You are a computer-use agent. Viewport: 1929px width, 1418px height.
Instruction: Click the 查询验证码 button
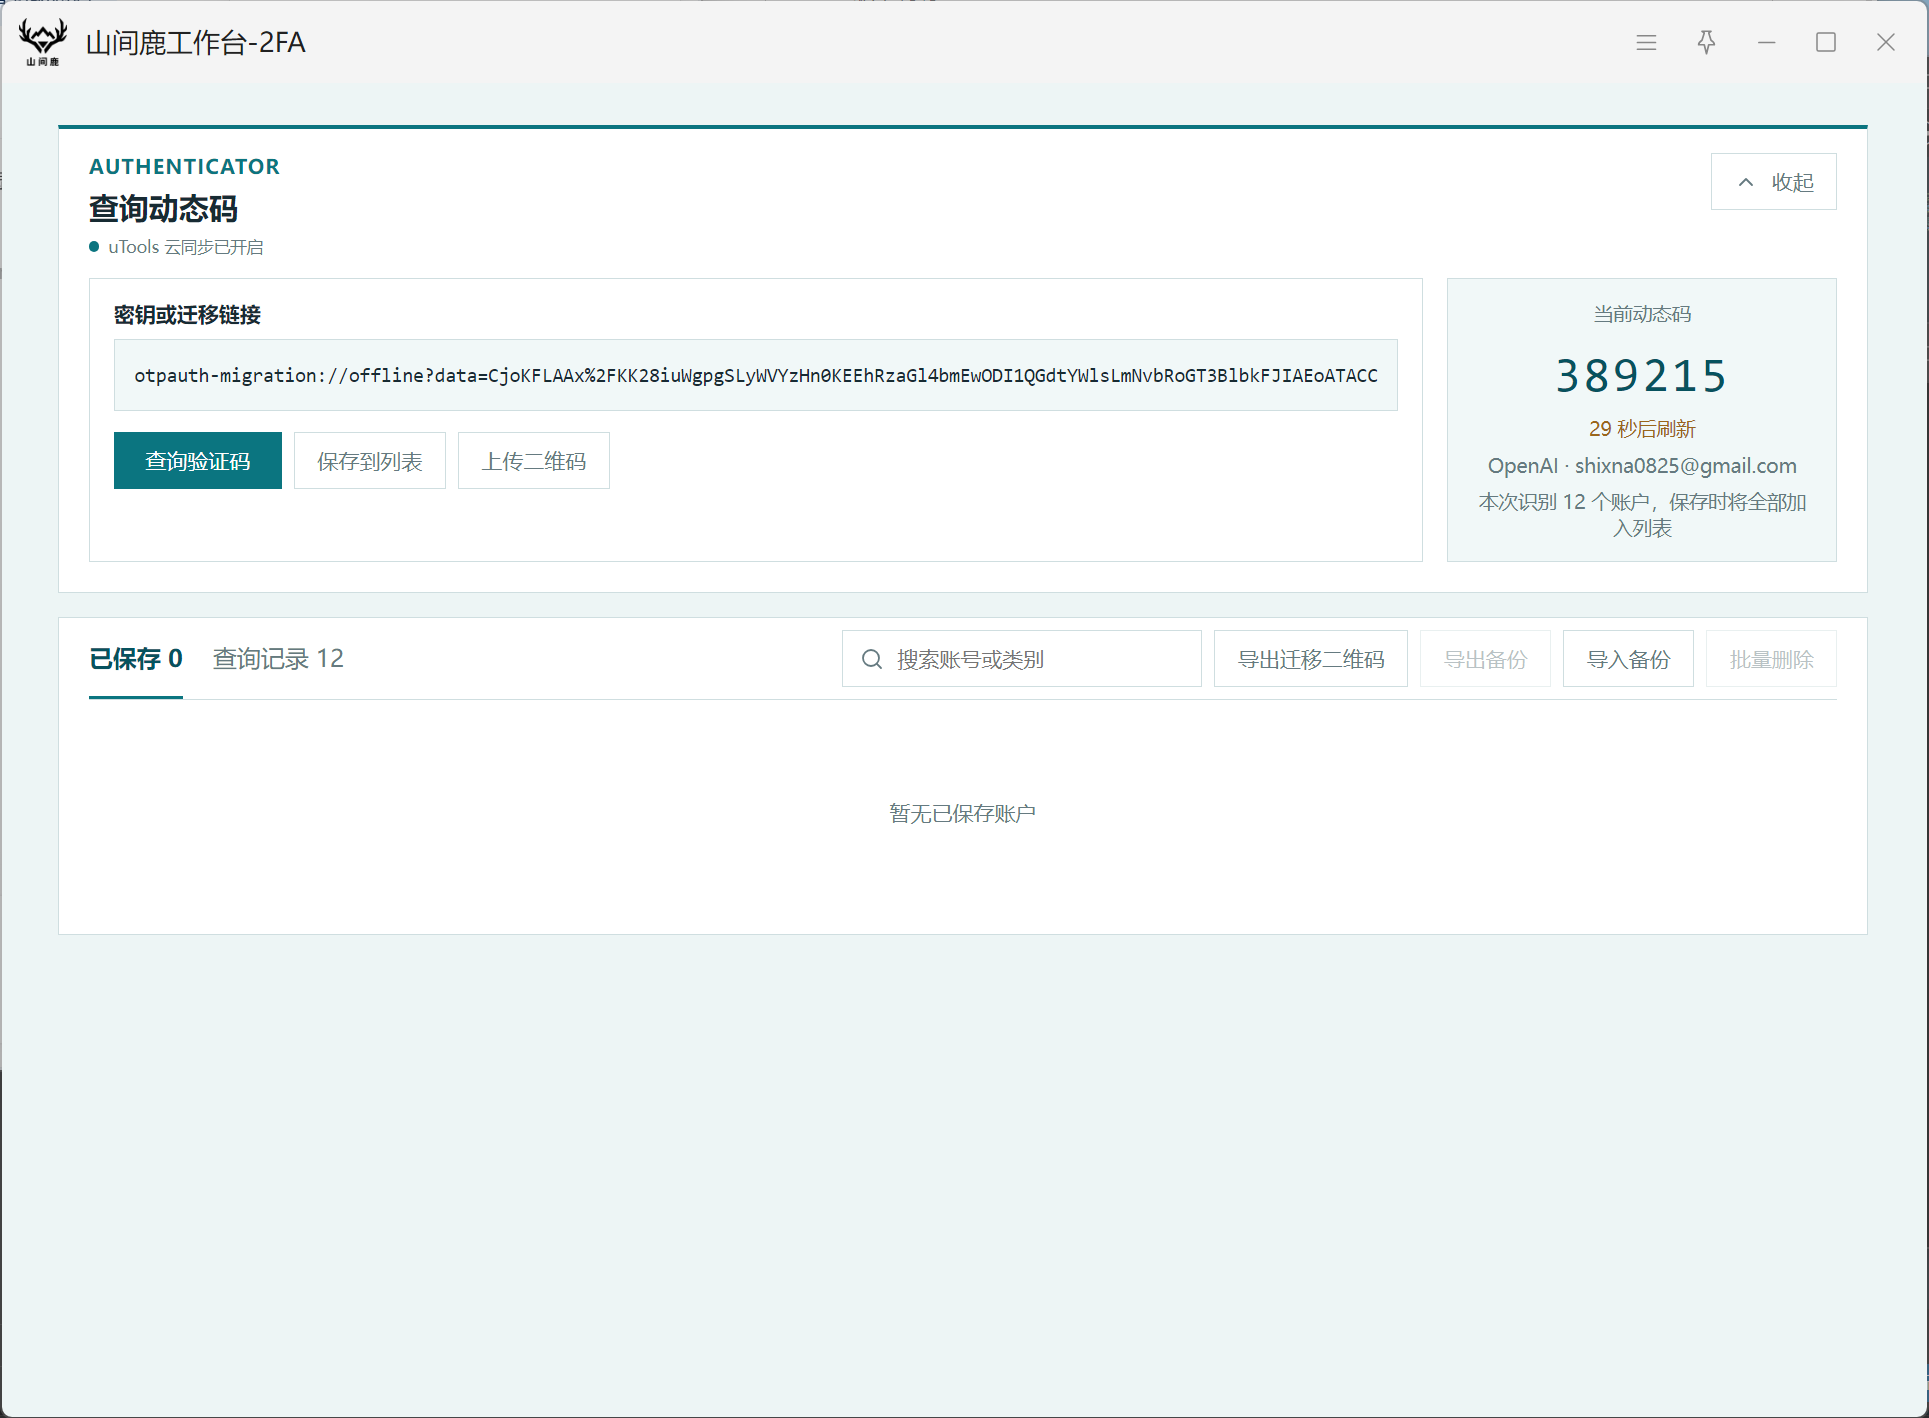click(198, 461)
